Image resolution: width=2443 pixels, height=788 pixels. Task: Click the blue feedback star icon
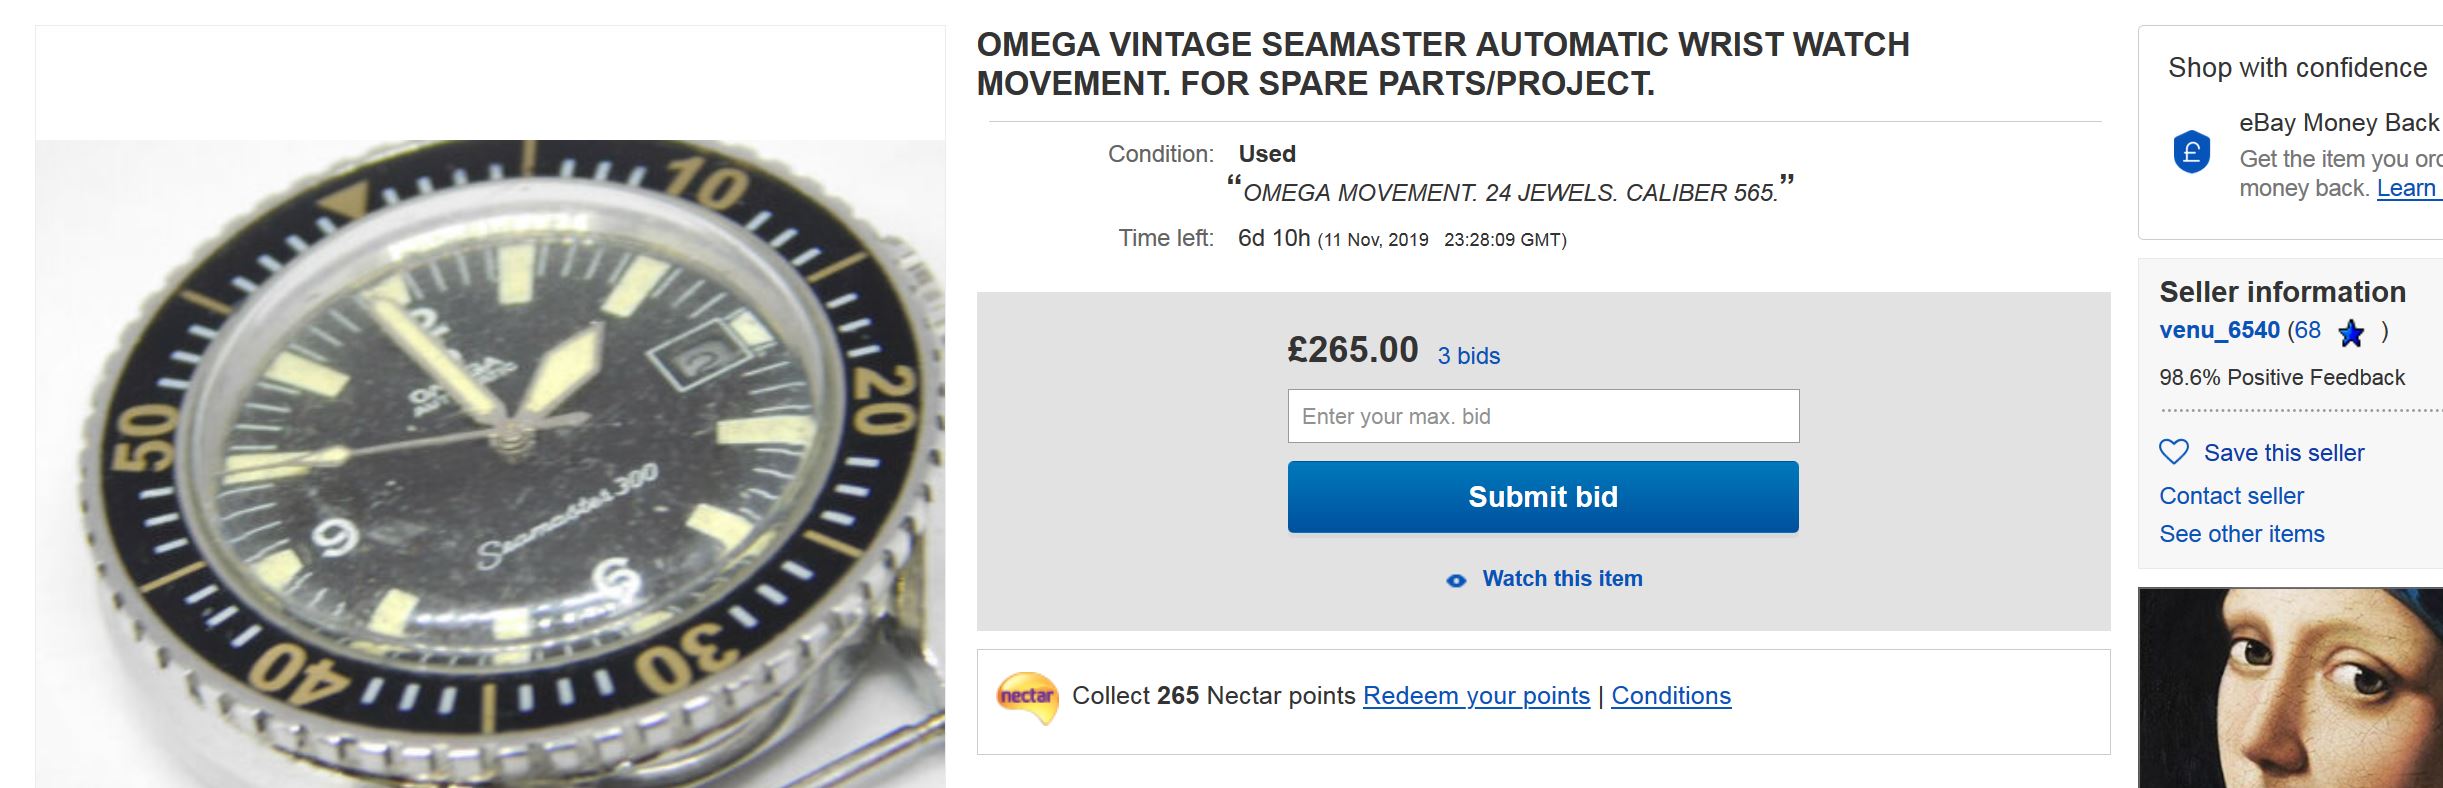click(2351, 333)
